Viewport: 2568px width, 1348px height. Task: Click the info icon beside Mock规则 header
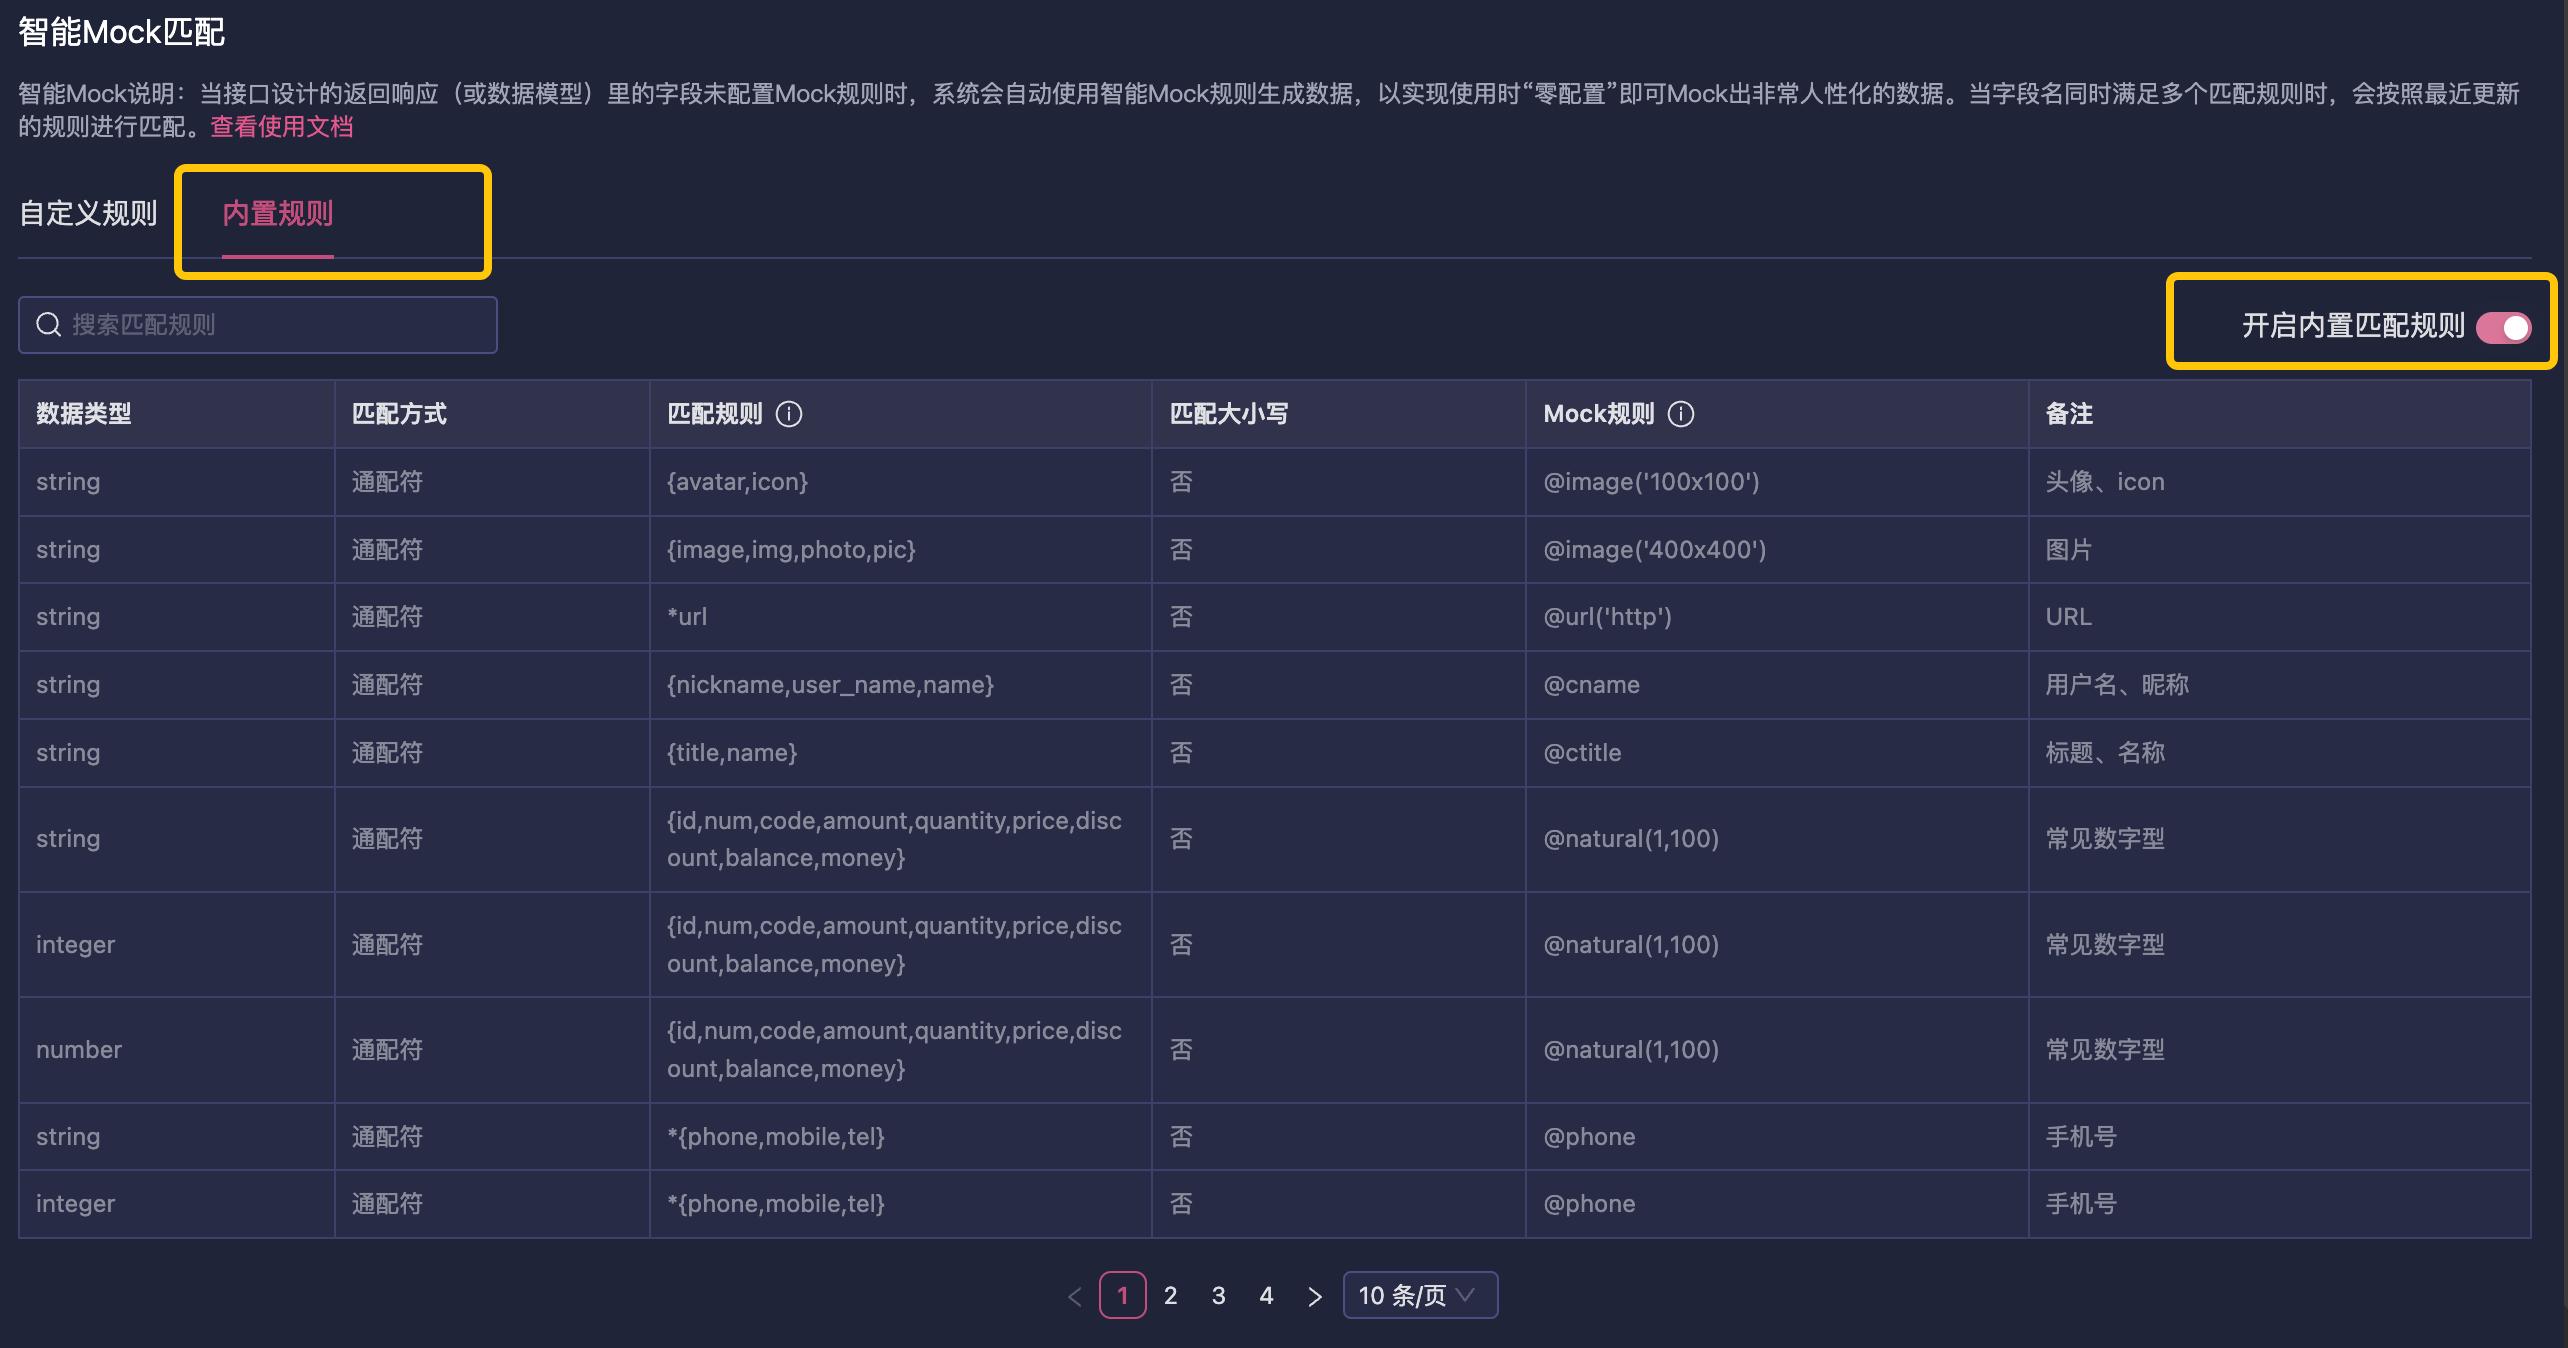pos(1681,414)
